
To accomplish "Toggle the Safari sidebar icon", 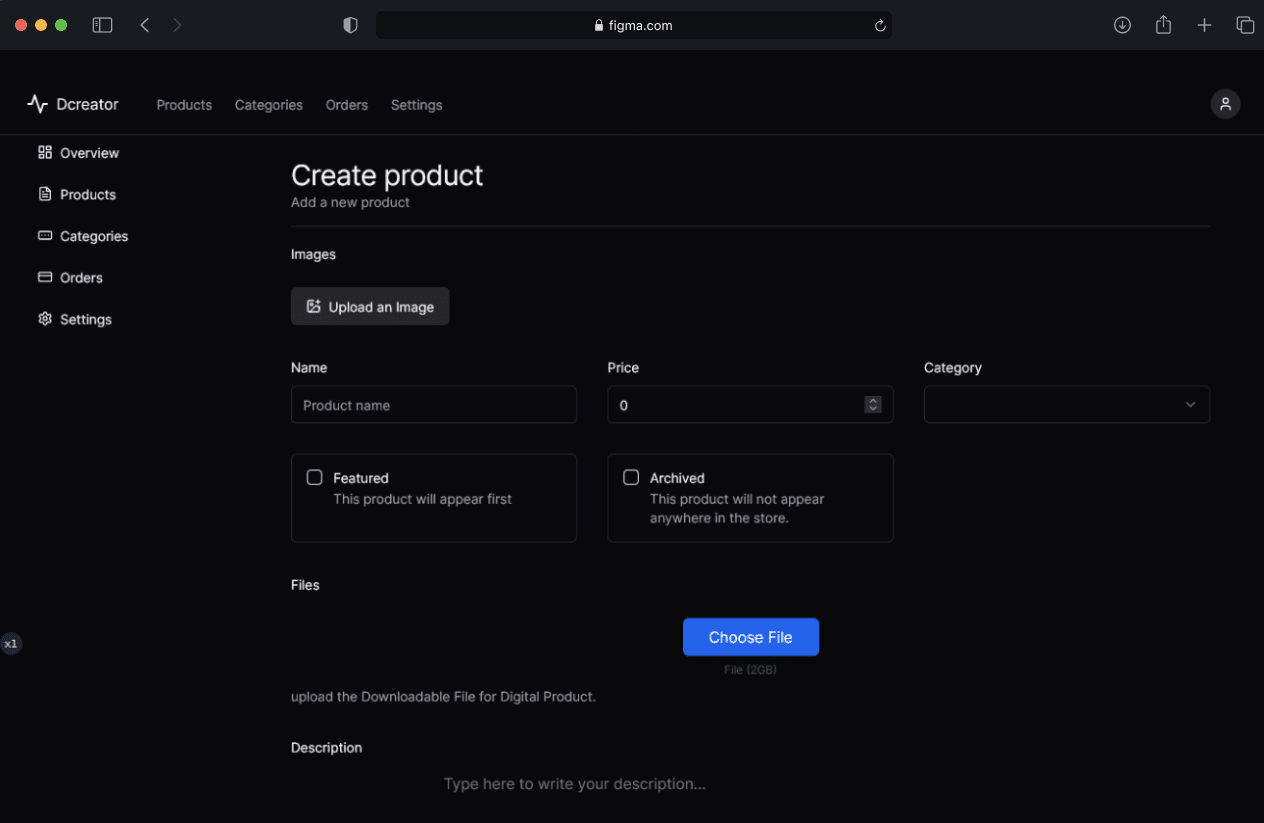I will coord(102,25).
